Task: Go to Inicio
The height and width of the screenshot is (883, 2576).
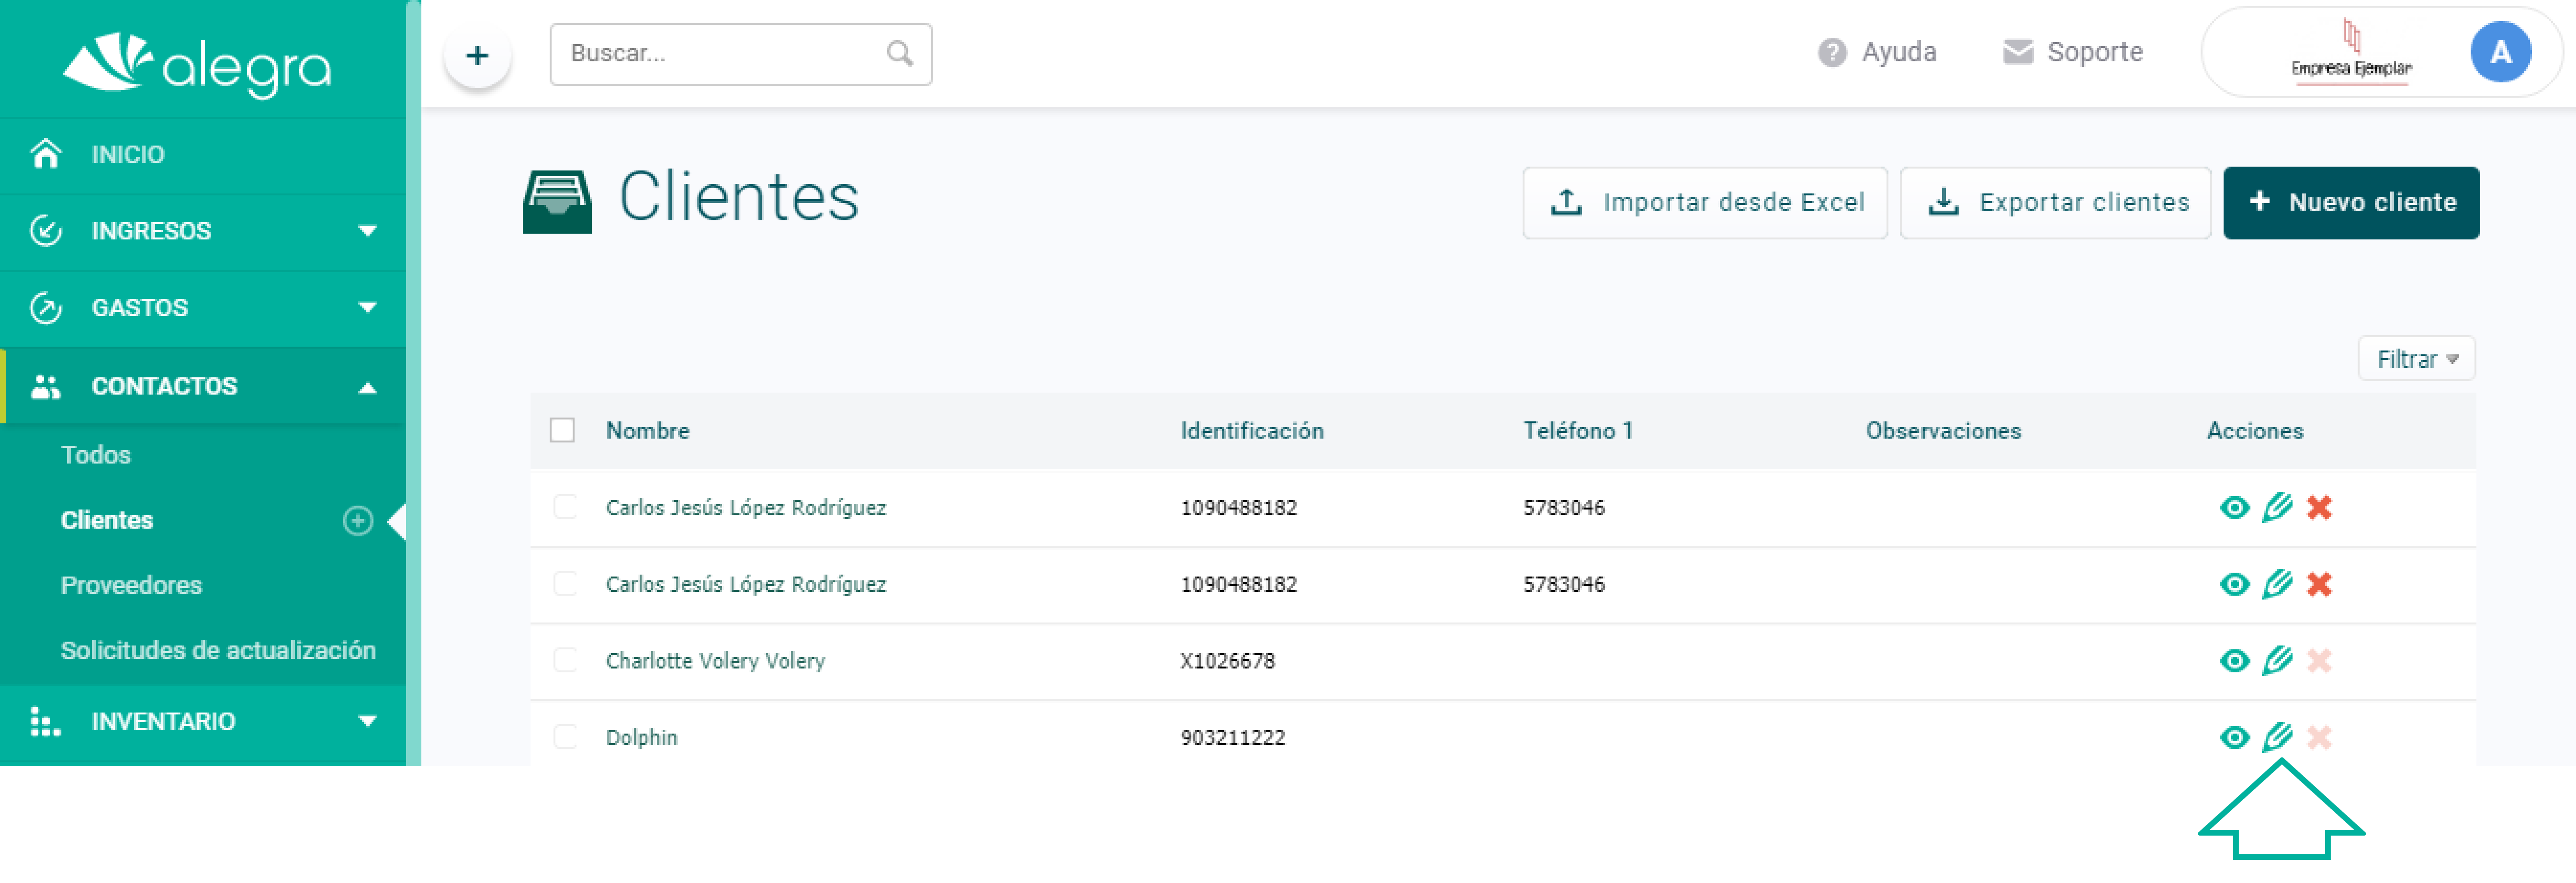Action: (128, 154)
